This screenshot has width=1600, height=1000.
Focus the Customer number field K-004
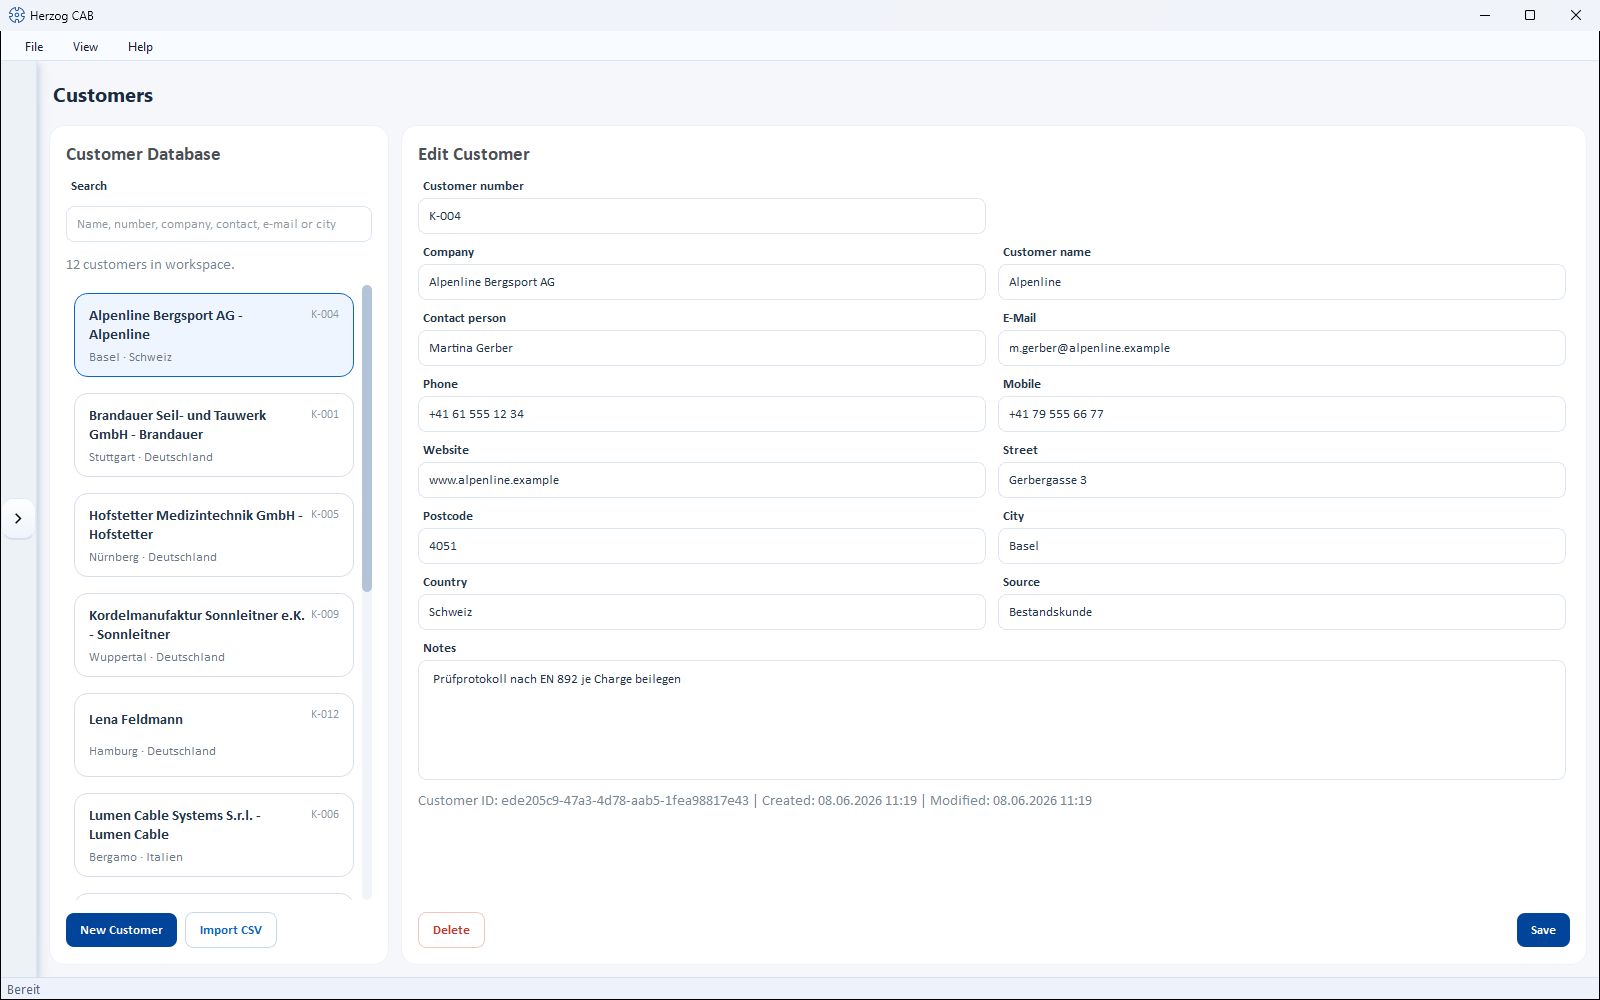(x=702, y=216)
